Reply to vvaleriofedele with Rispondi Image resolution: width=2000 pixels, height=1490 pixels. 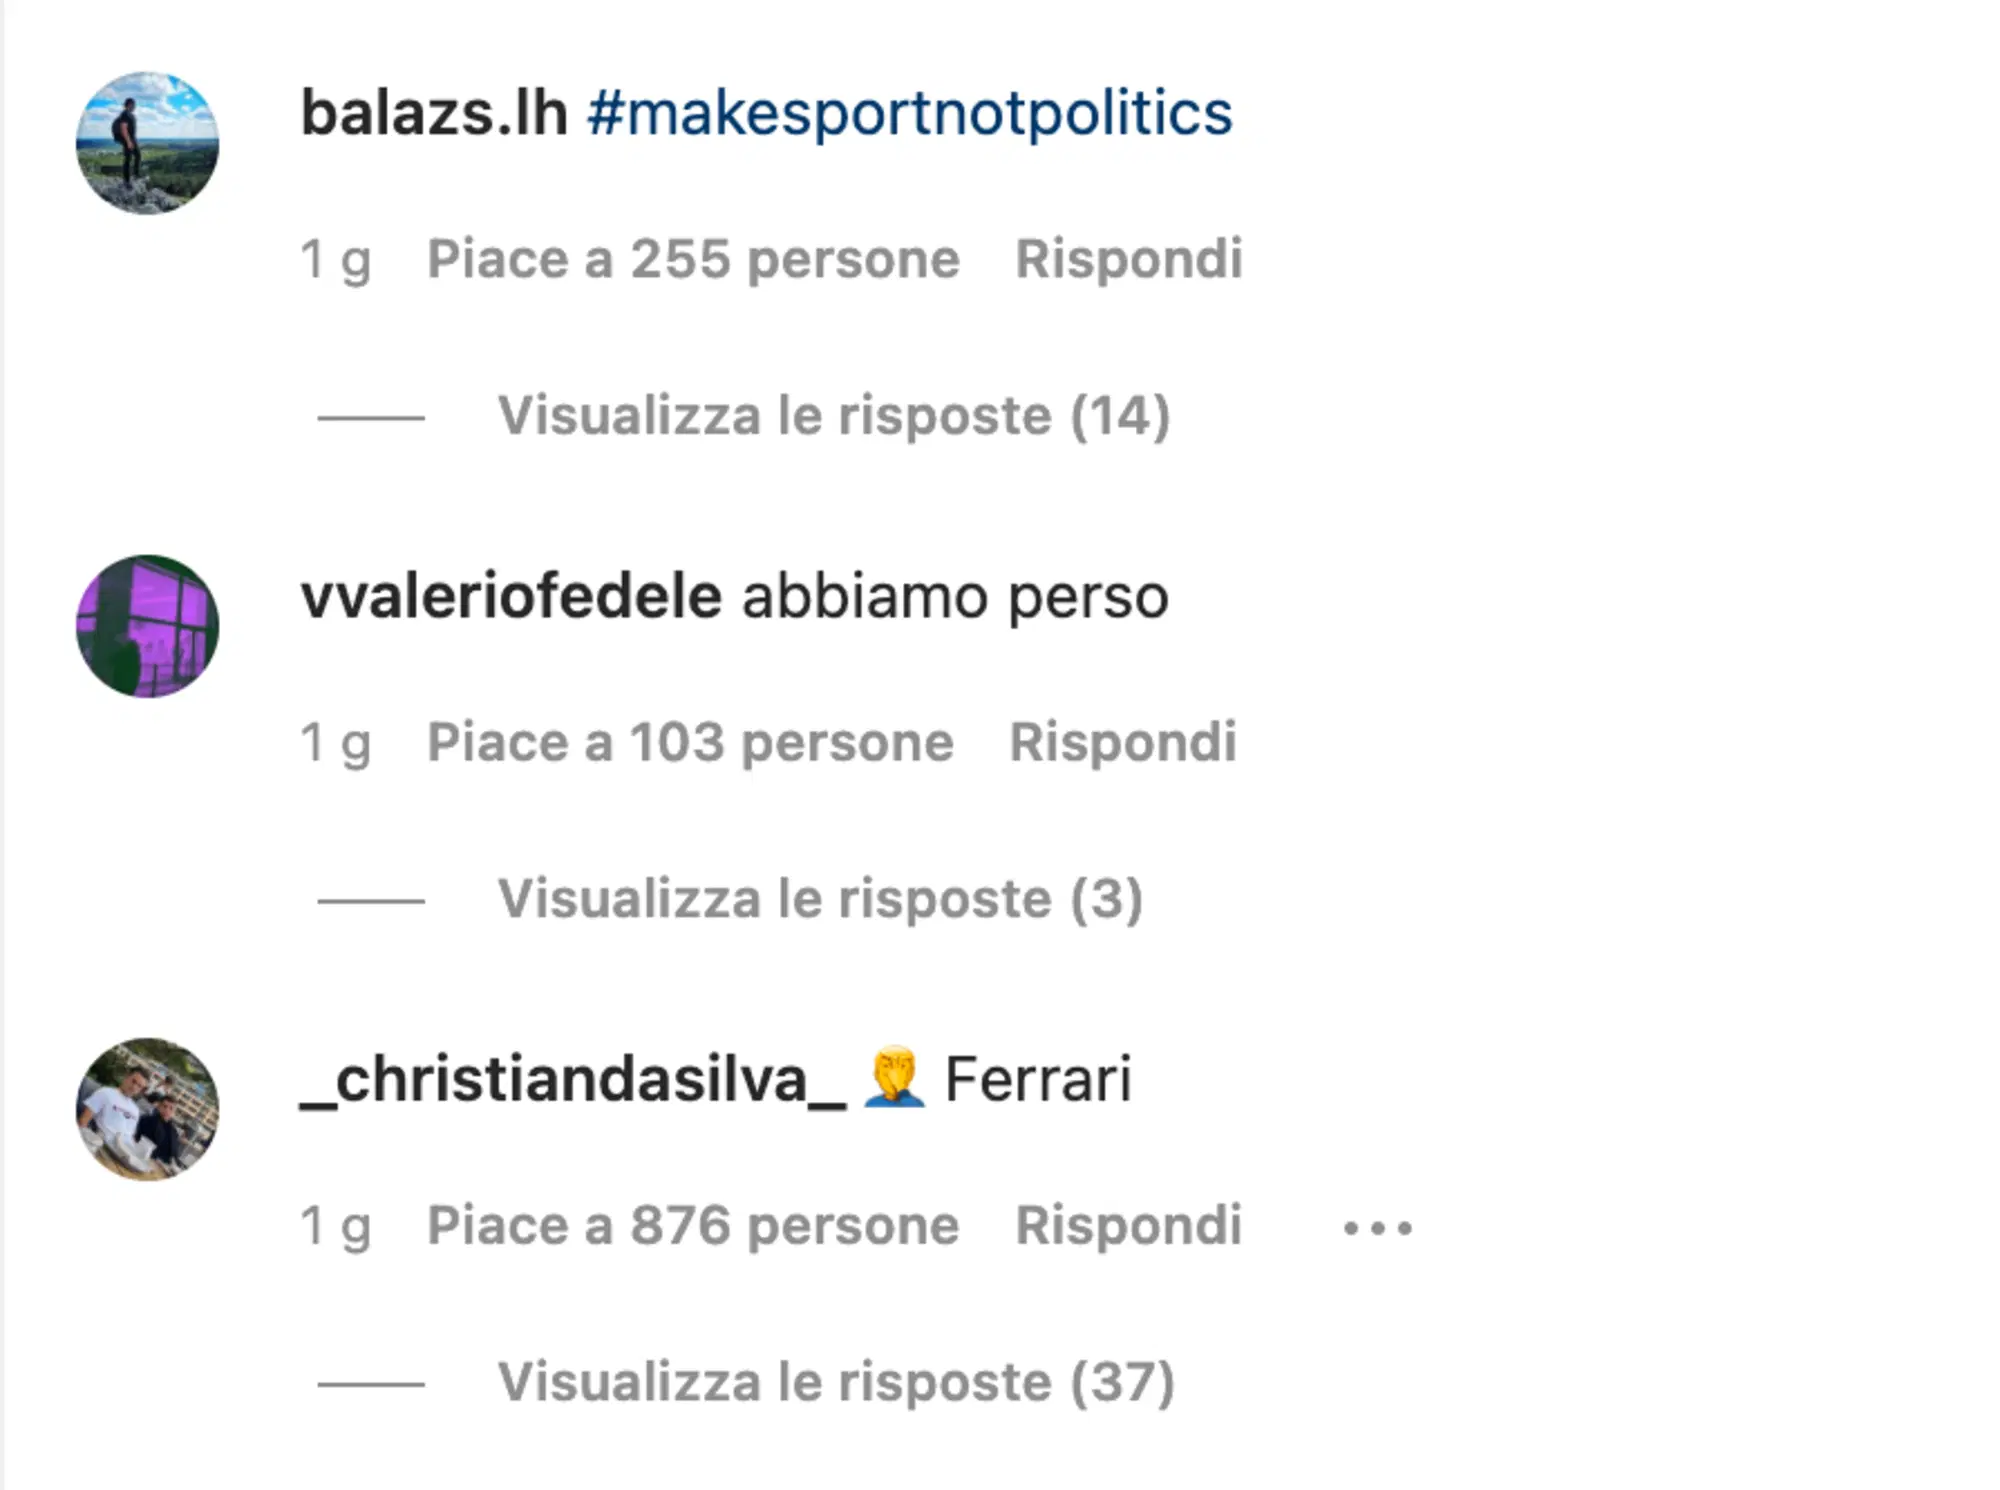pos(1123,741)
